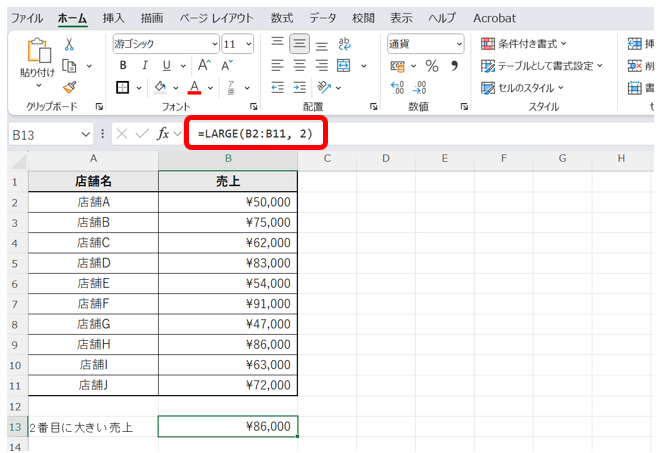Open 条件付き書式 conditional formatting
The width and height of the screenshot is (661, 453).
click(524, 44)
